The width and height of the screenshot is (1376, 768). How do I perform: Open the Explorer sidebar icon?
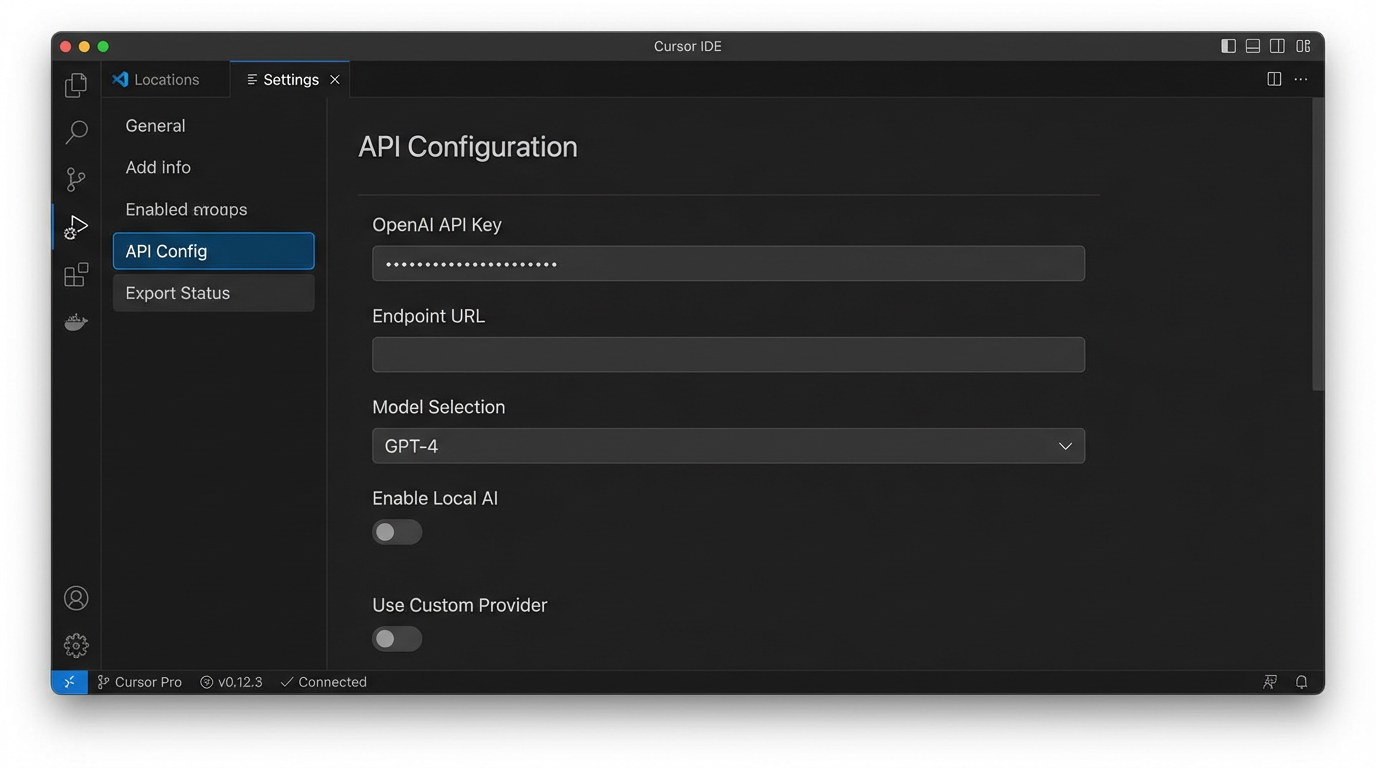(76, 85)
